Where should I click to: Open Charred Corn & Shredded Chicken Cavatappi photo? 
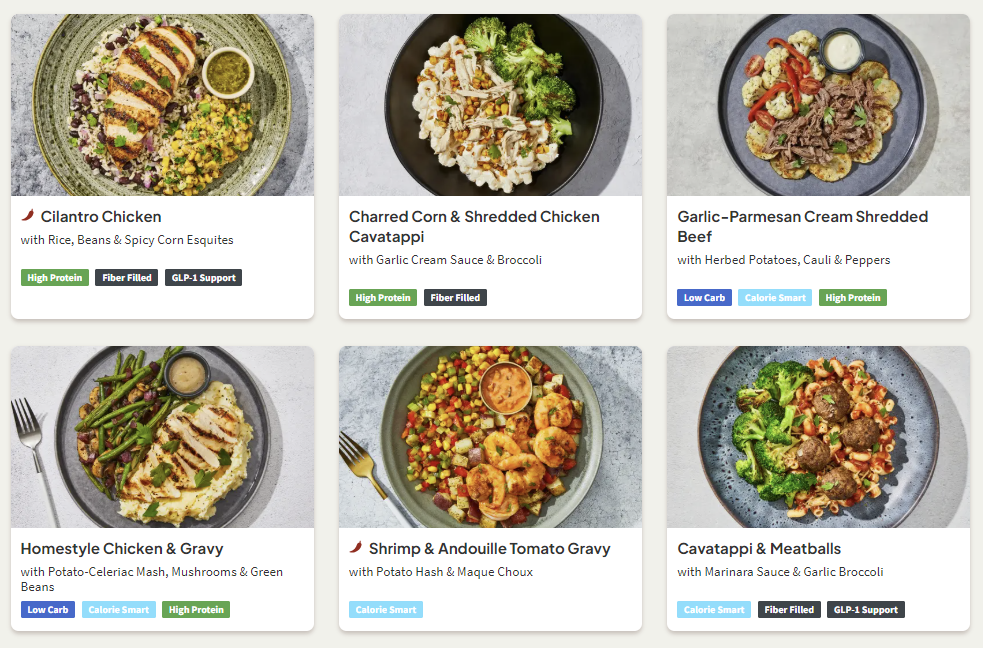click(490, 105)
